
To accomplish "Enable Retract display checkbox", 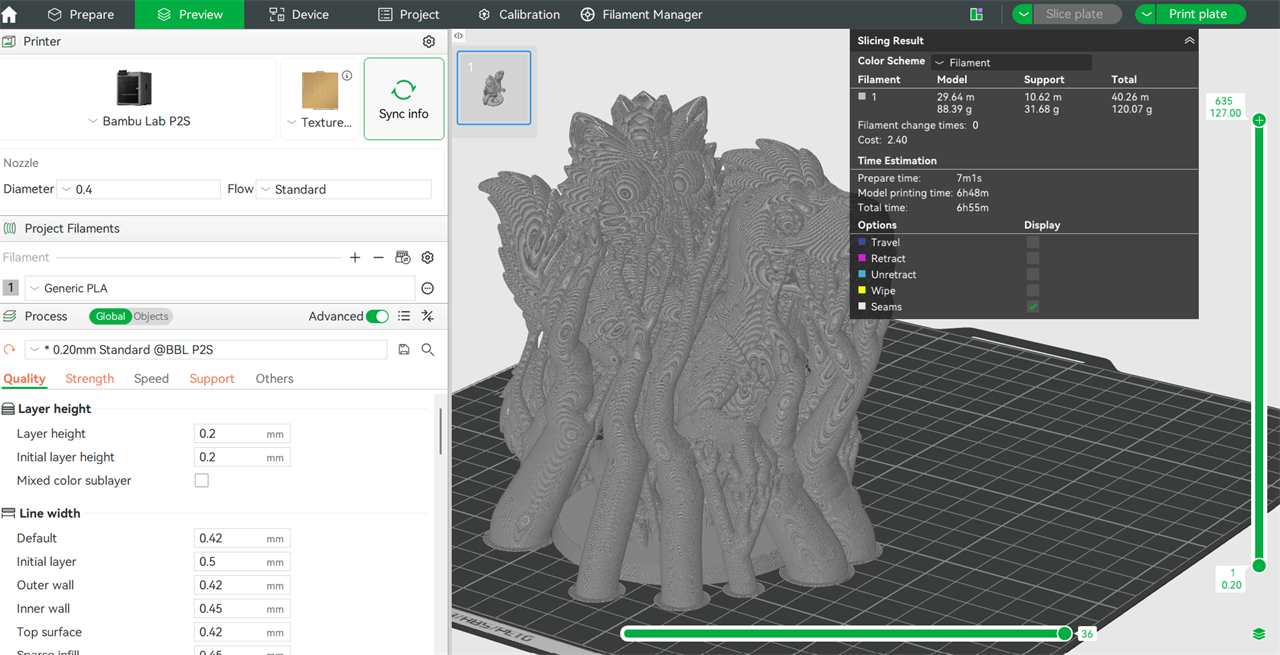I will pos(1033,258).
